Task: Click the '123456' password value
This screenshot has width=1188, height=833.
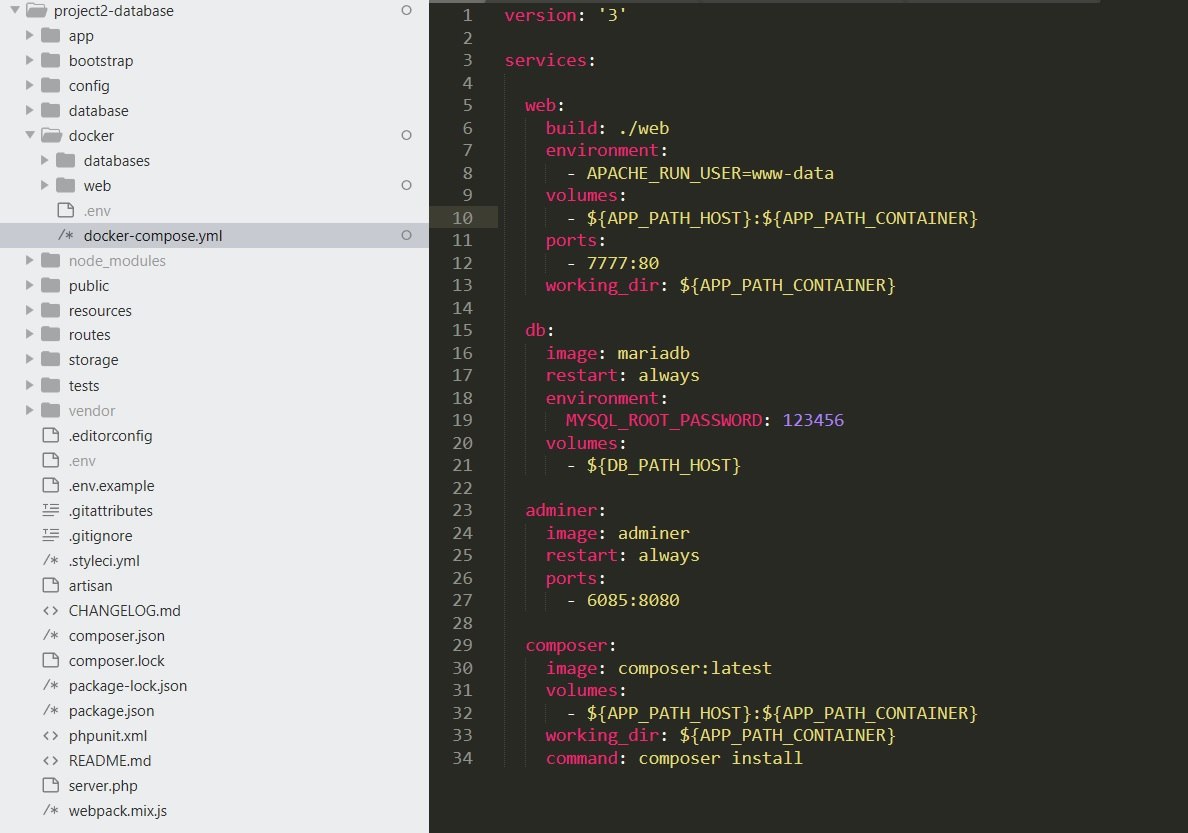Action: (x=813, y=421)
